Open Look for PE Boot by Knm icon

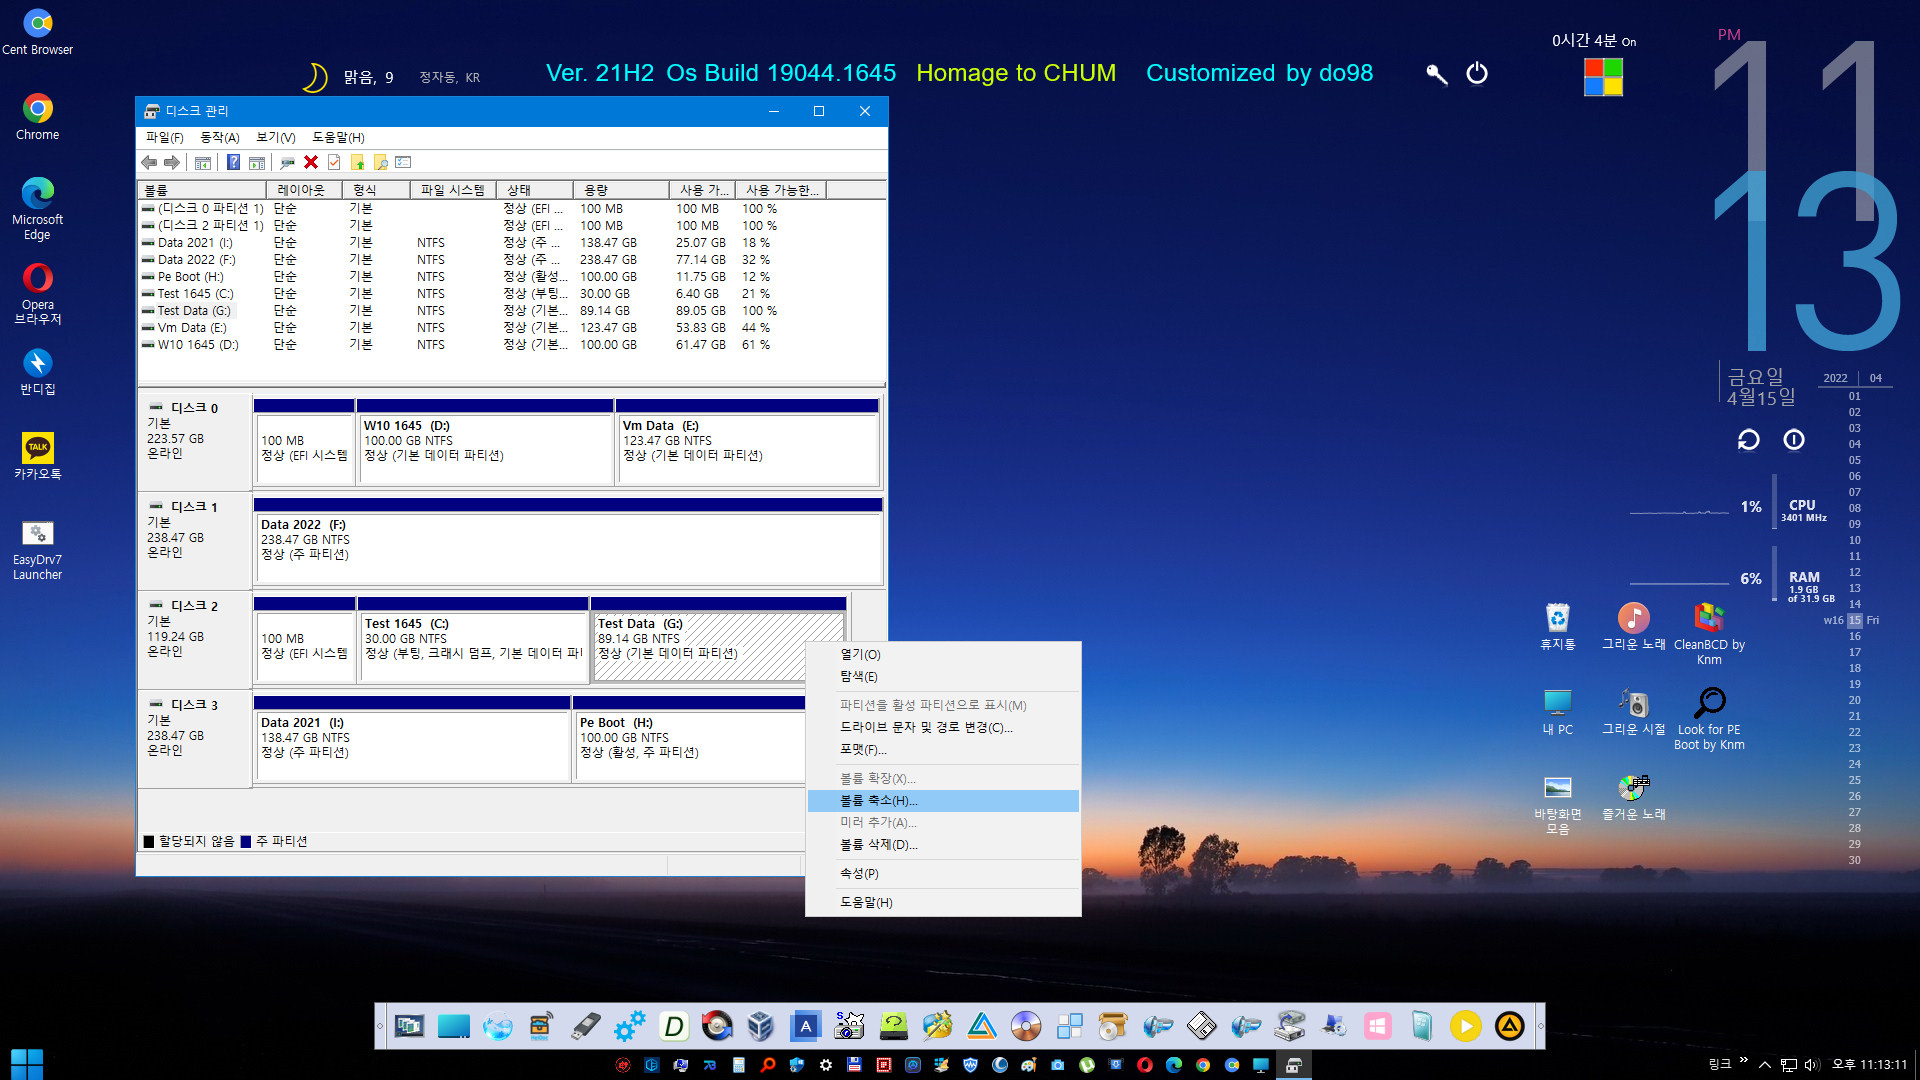pyautogui.click(x=1709, y=719)
